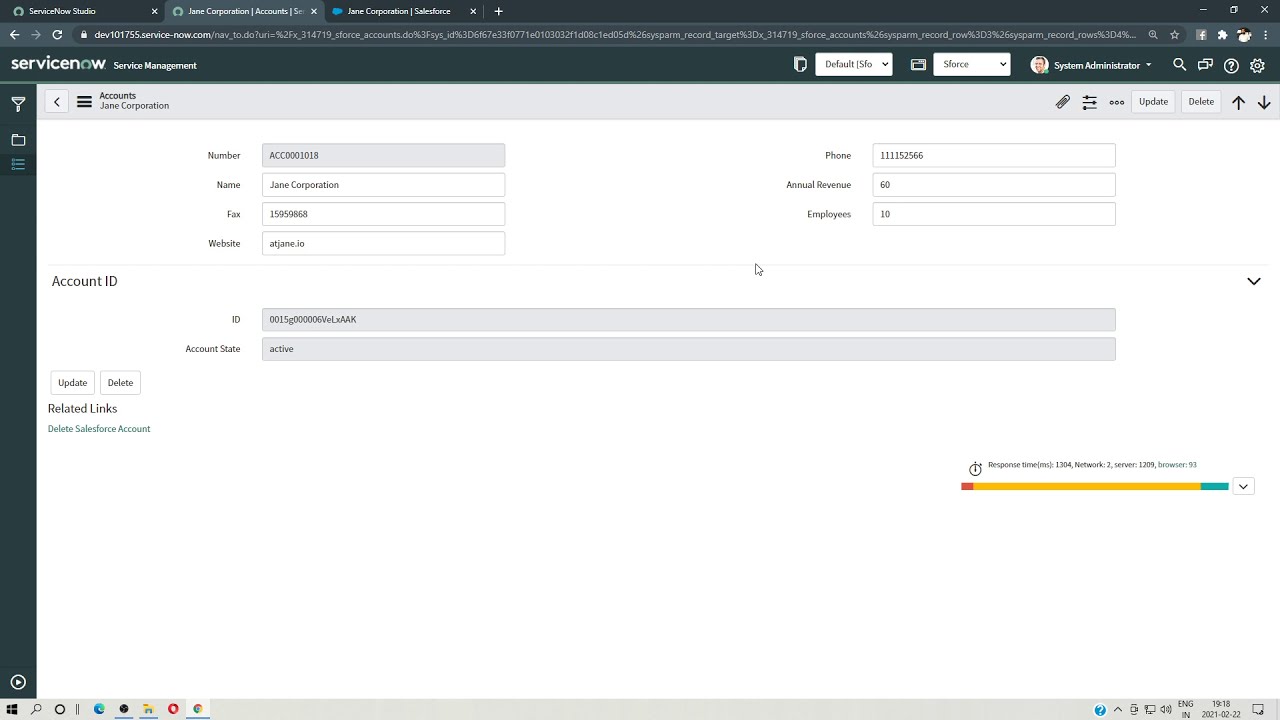
Task: Click the more options ellipsis icon
Action: coord(1116,101)
